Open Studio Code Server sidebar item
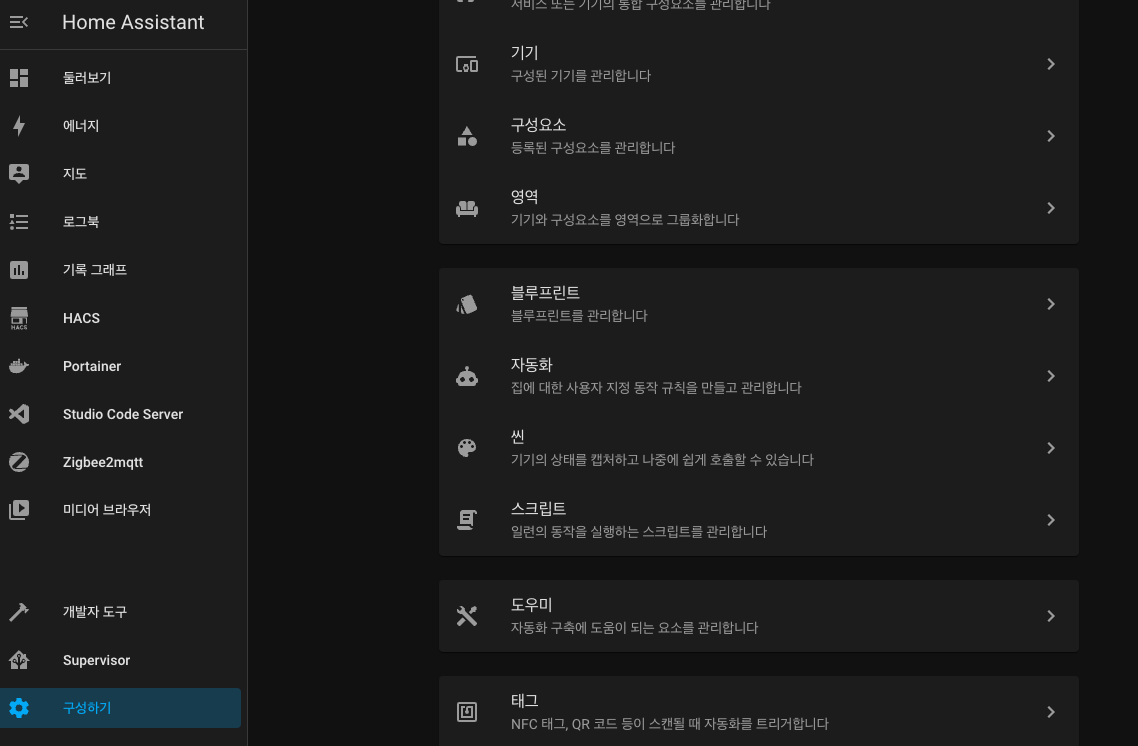This screenshot has height=746, width=1138. pos(120,414)
